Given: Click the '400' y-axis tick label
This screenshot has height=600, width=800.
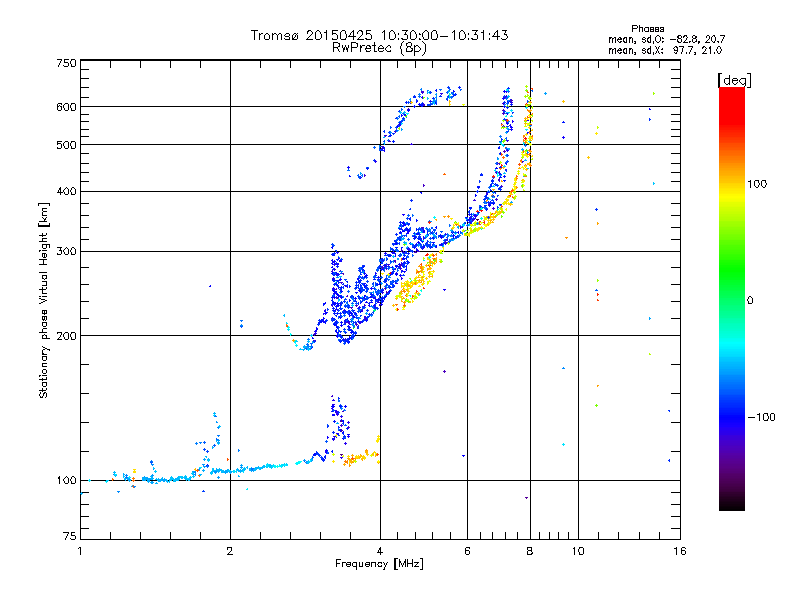Looking at the screenshot, I should pos(66,191).
